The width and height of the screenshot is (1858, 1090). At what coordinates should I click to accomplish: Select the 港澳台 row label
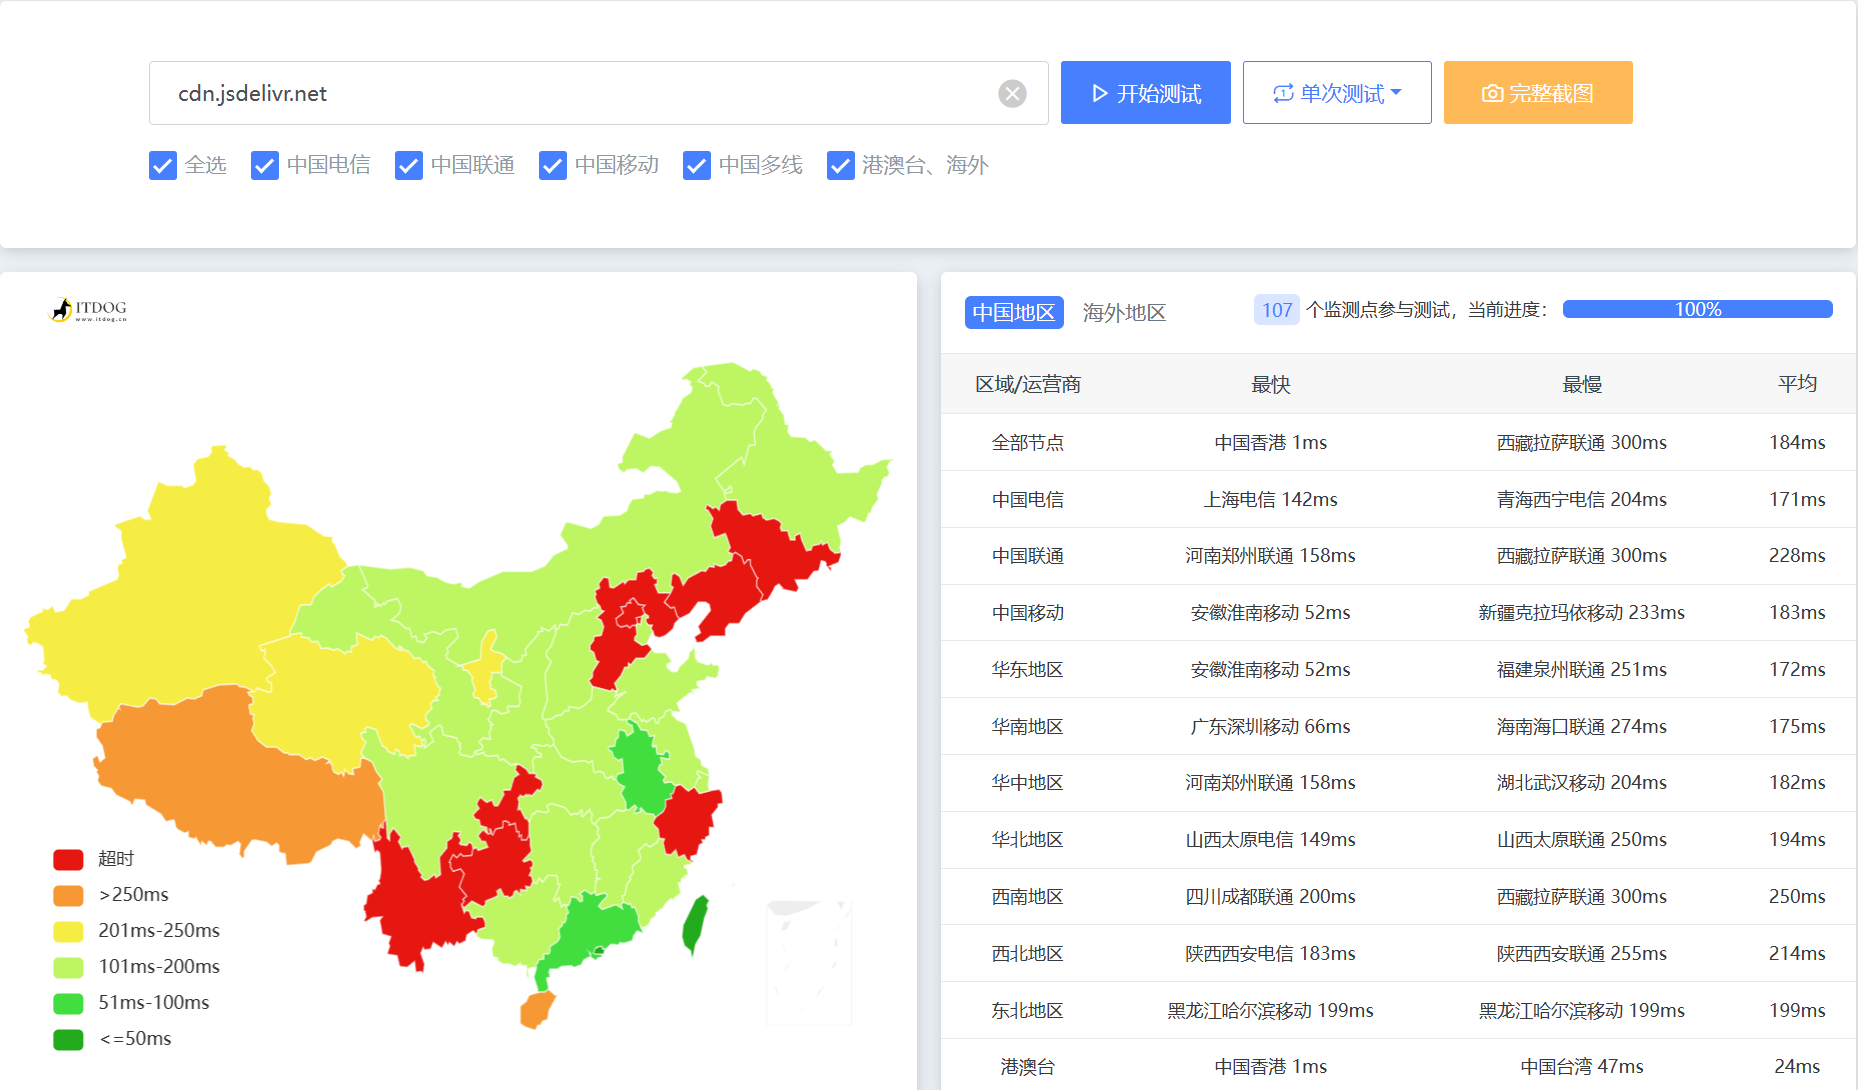(1028, 1067)
